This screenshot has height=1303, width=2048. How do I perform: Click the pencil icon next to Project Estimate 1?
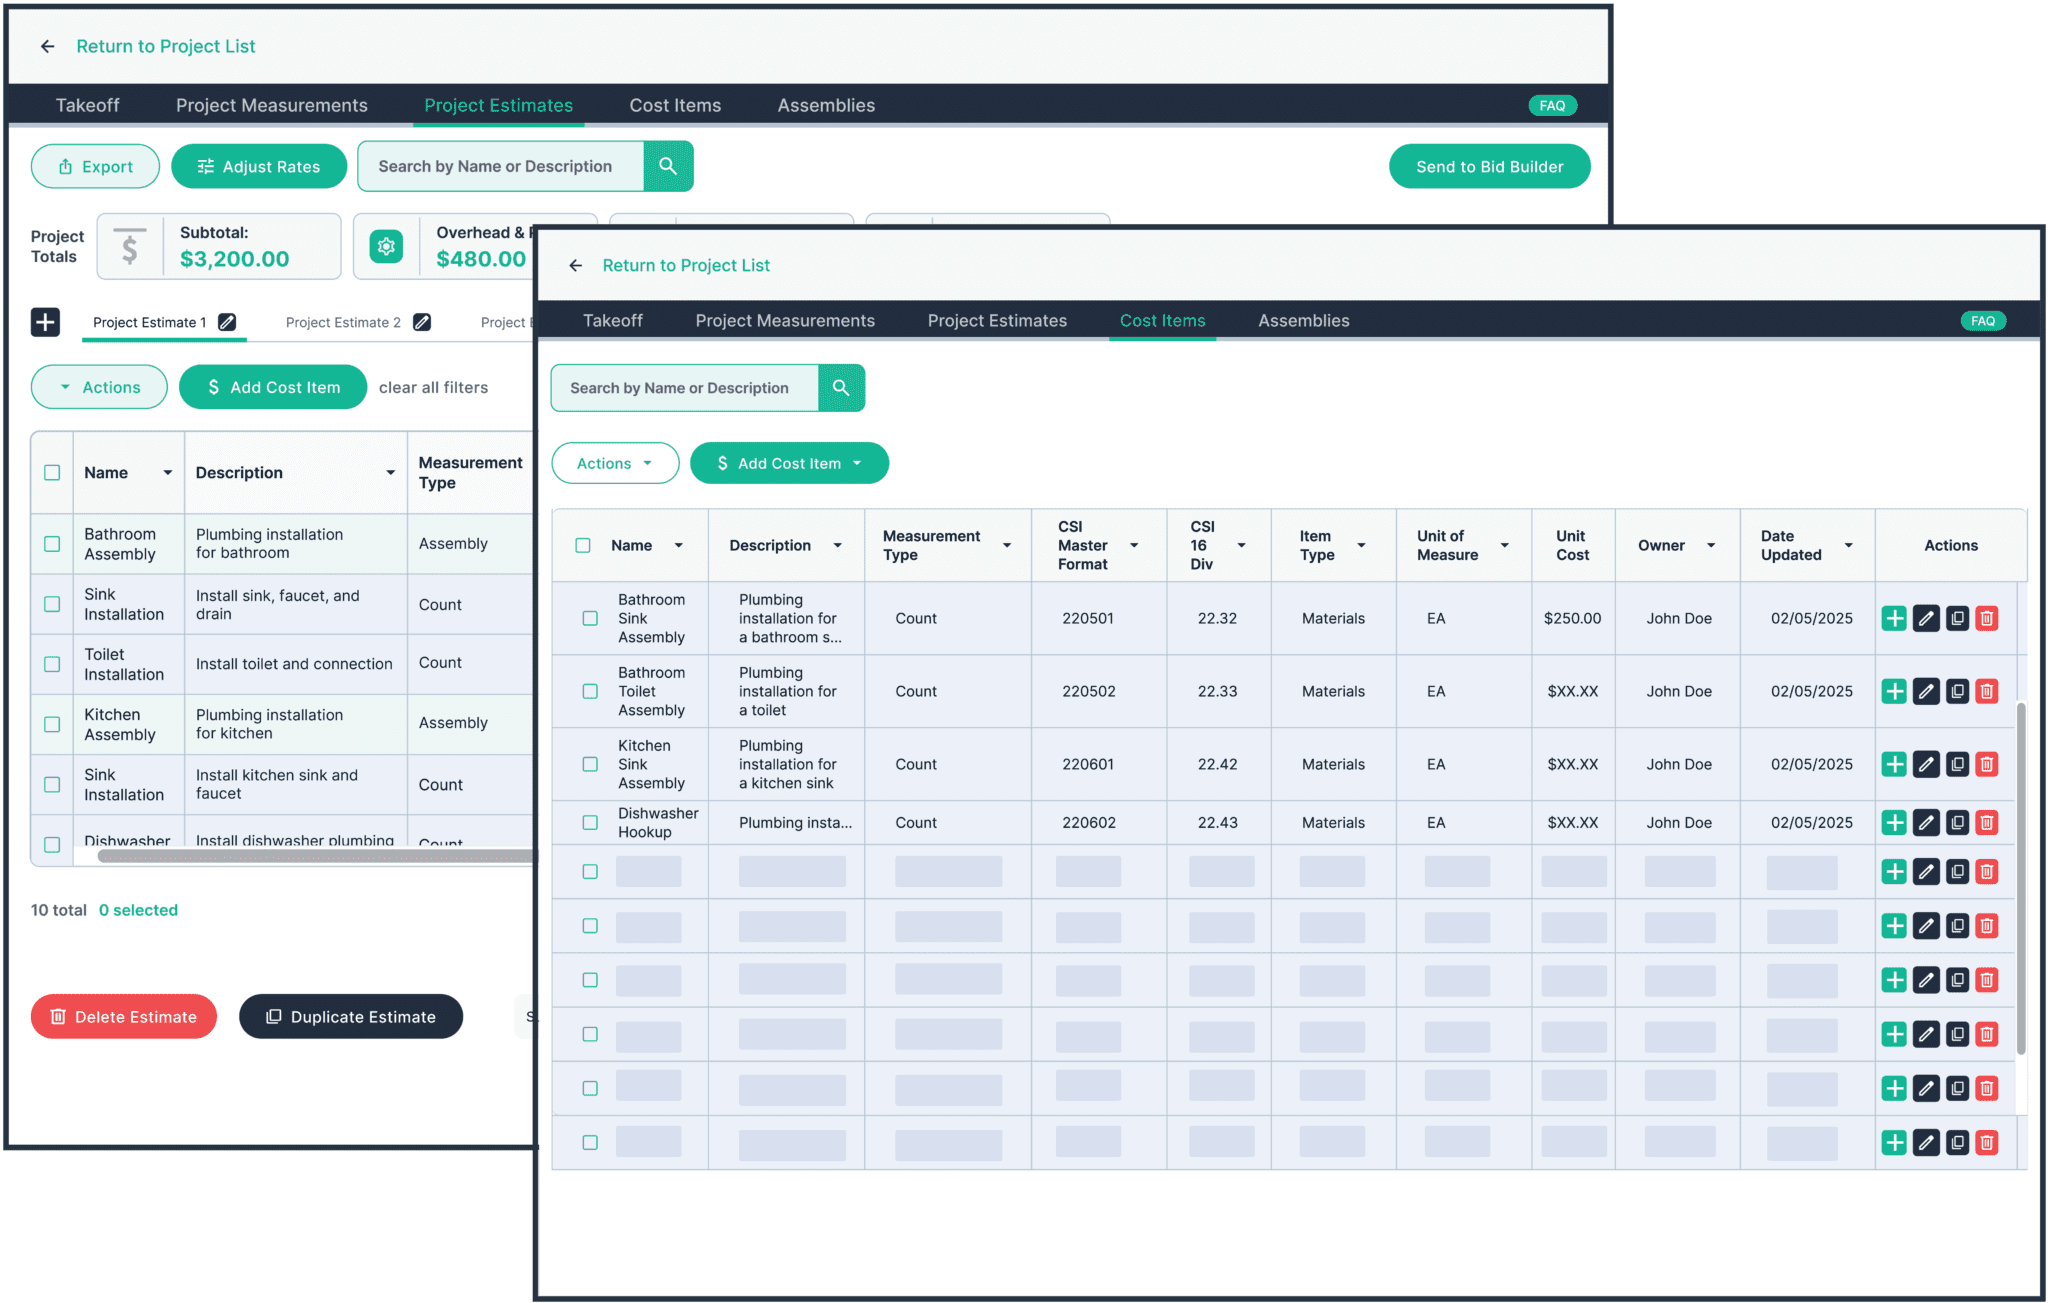click(x=228, y=322)
